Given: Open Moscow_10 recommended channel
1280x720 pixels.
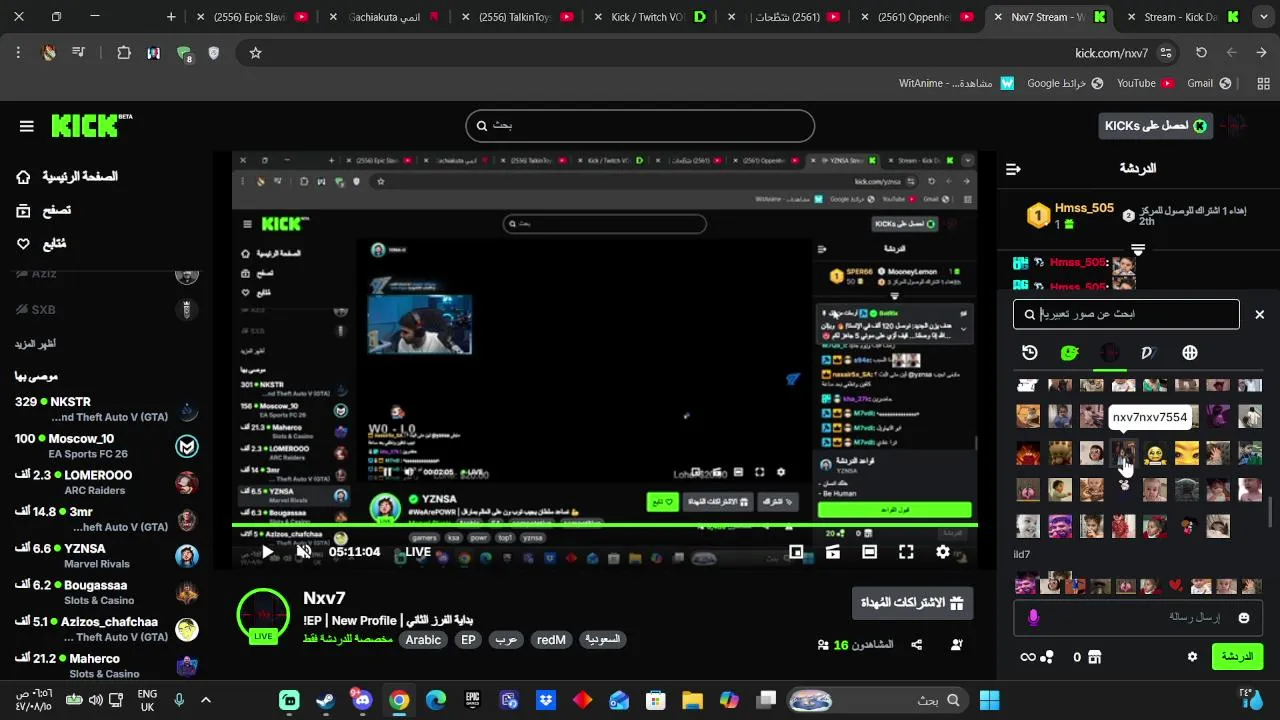Looking at the screenshot, I should click(x=106, y=446).
